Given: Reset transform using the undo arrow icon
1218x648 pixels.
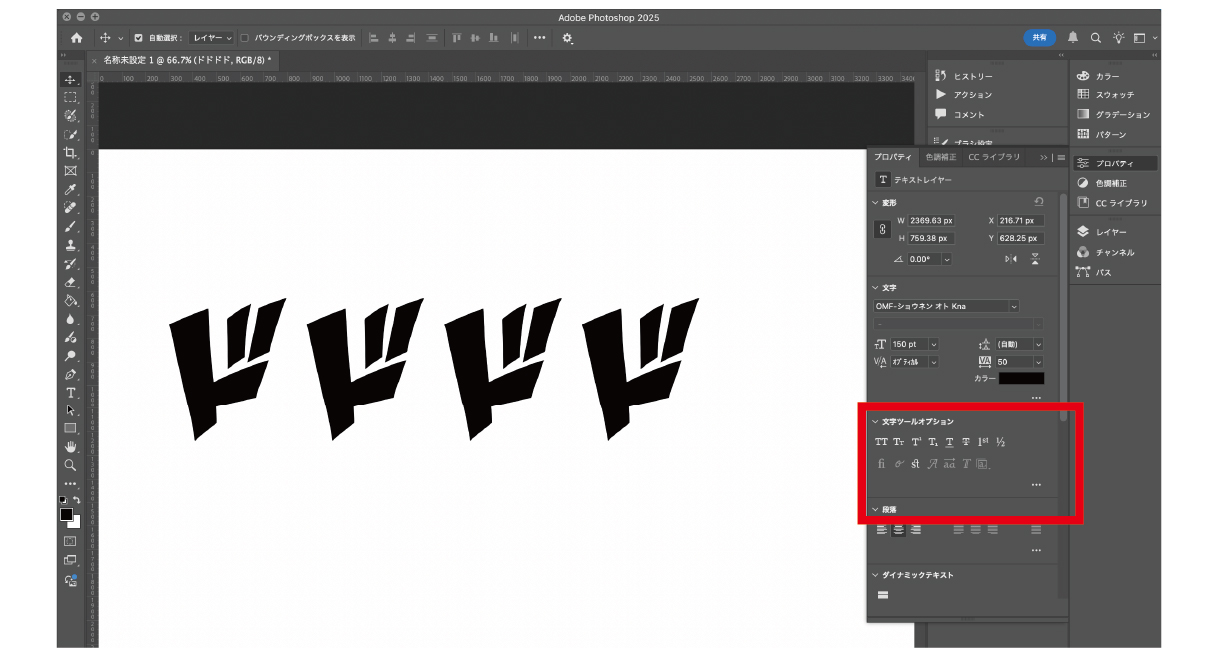Looking at the screenshot, I should click(x=1038, y=201).
